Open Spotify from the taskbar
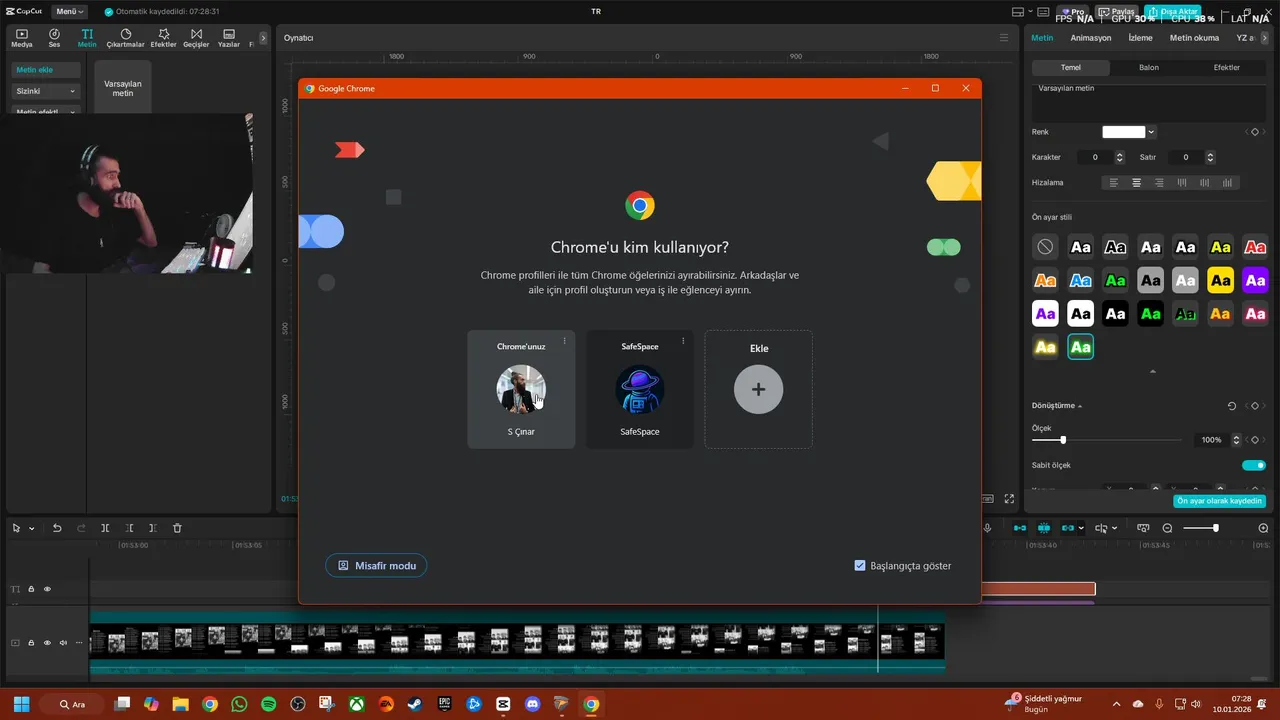This screenshot has height=720, width=1280. tap(268, 704)
